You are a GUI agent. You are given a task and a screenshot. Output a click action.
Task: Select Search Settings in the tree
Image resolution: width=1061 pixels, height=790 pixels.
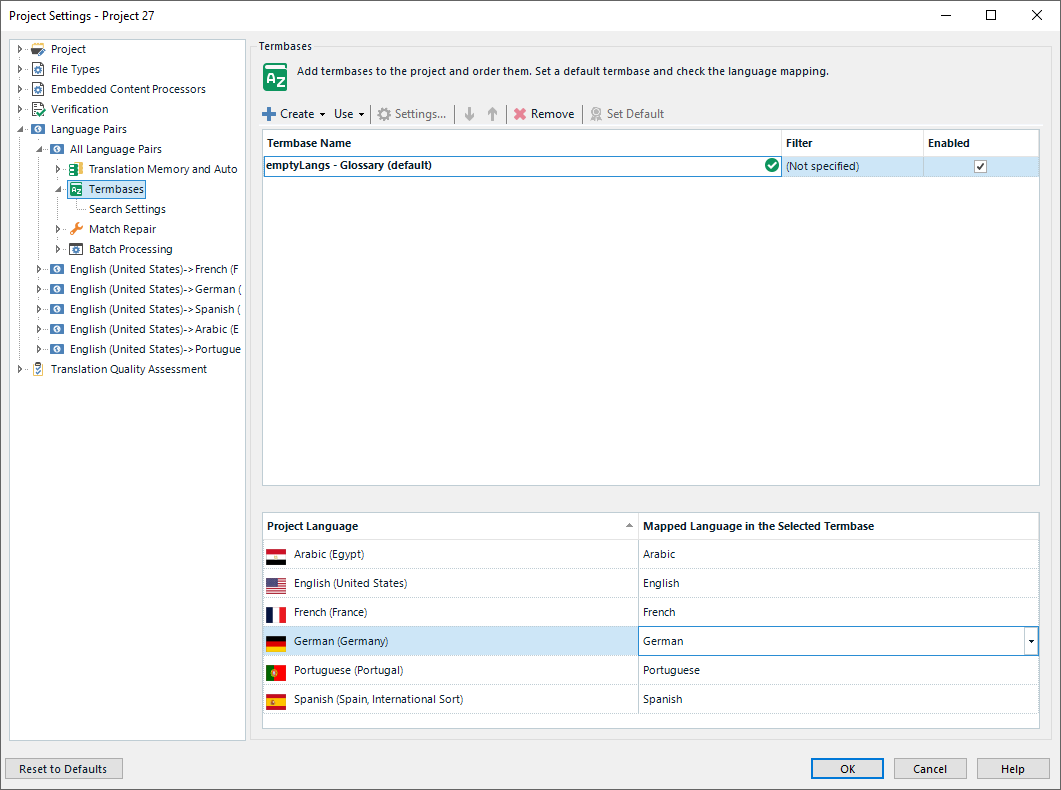[127, 210]
